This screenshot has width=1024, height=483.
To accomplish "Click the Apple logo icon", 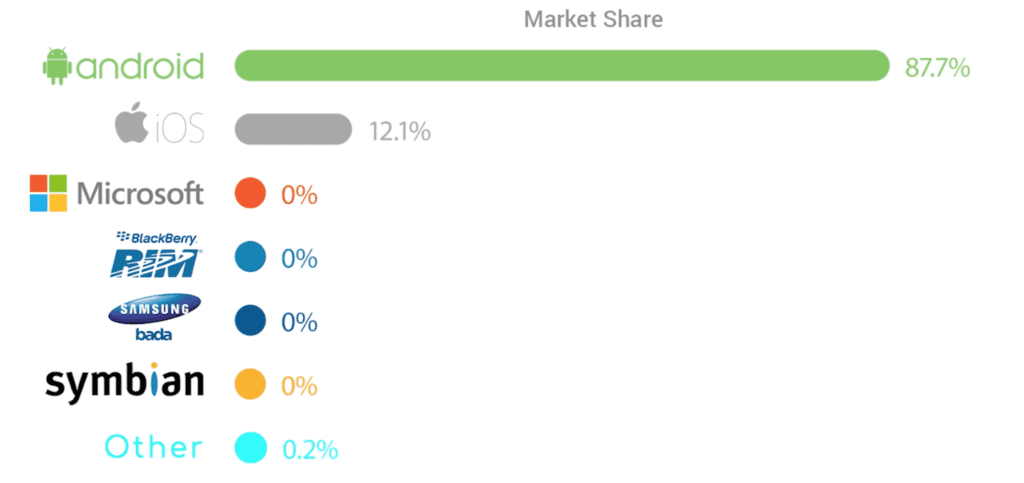I will coord(131,123).
